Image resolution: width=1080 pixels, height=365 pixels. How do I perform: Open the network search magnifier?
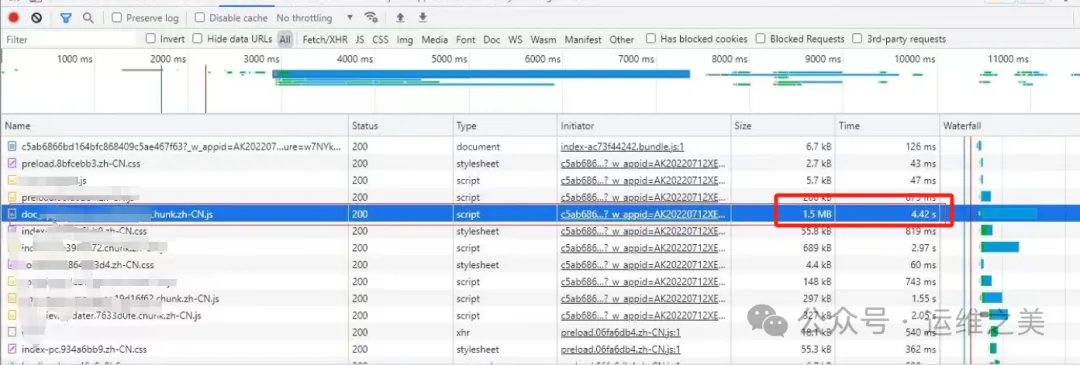pyautogui.click(x=87, y=18)
